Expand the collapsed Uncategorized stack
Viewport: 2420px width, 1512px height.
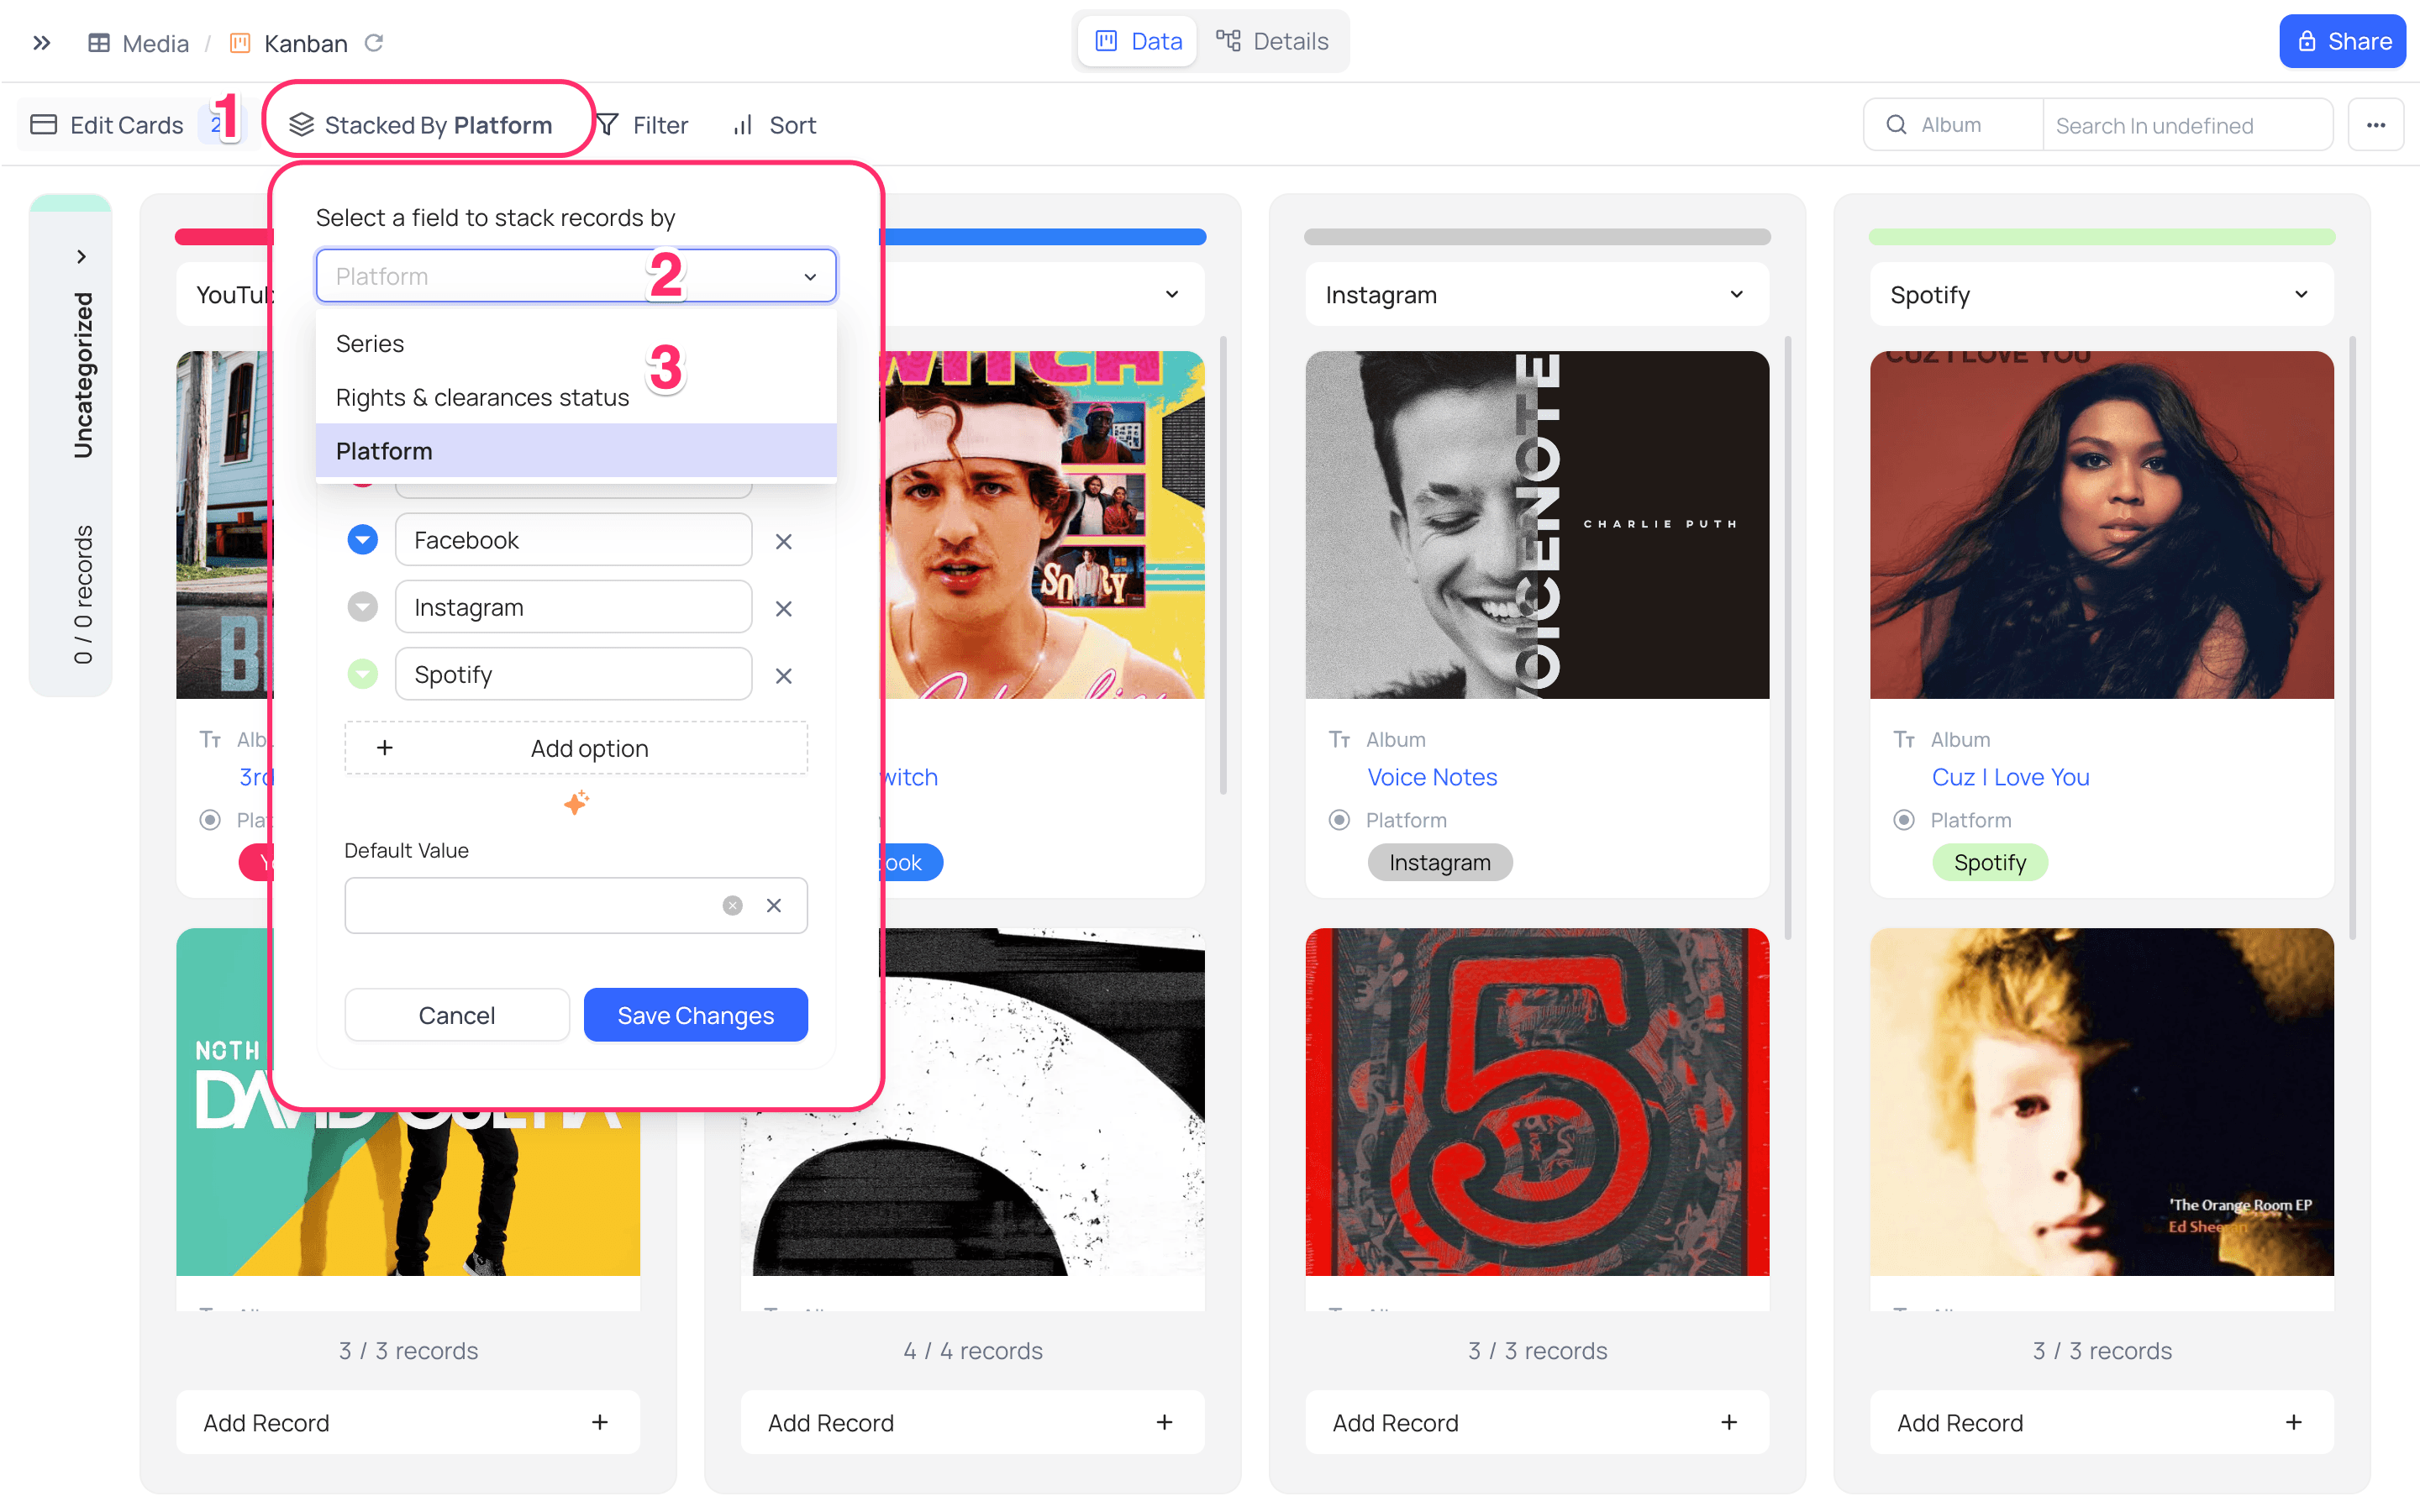[x=81, y=257]
